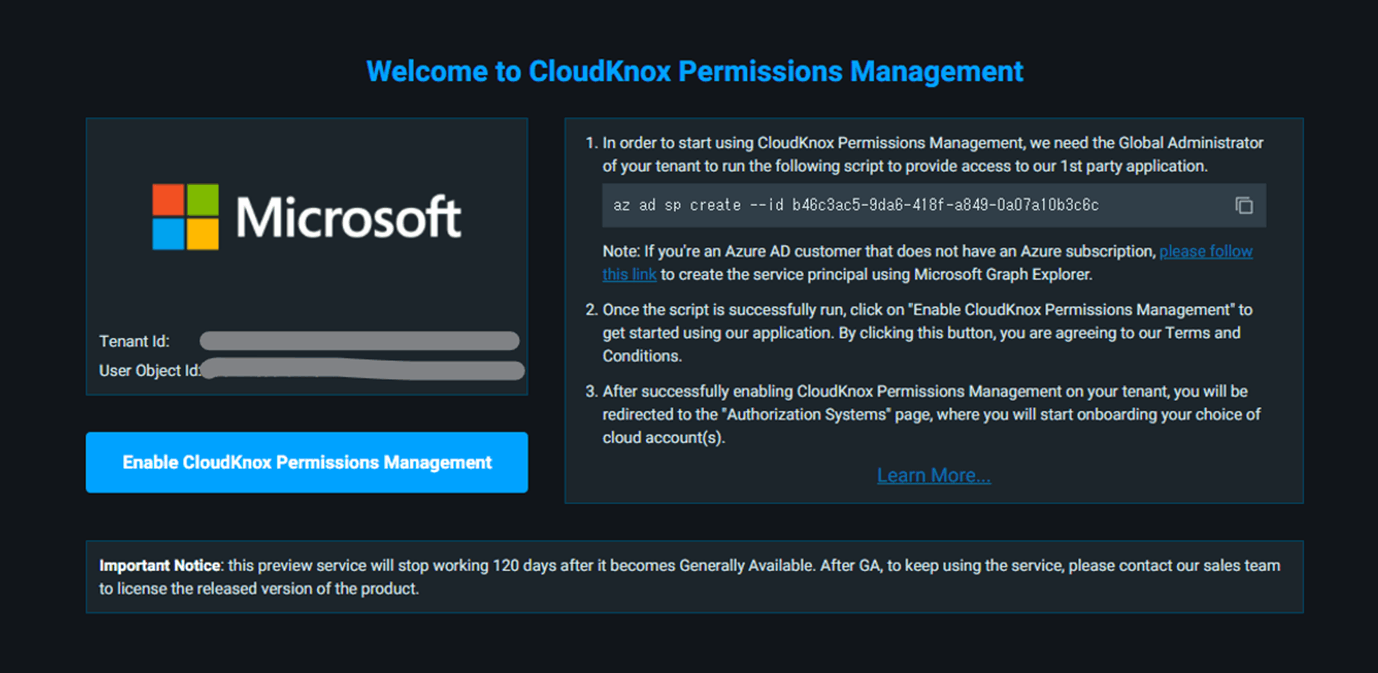Click the "After successfully enabling" step text
The width and height of the screenshot is (1378, 673).
point(931,415)
